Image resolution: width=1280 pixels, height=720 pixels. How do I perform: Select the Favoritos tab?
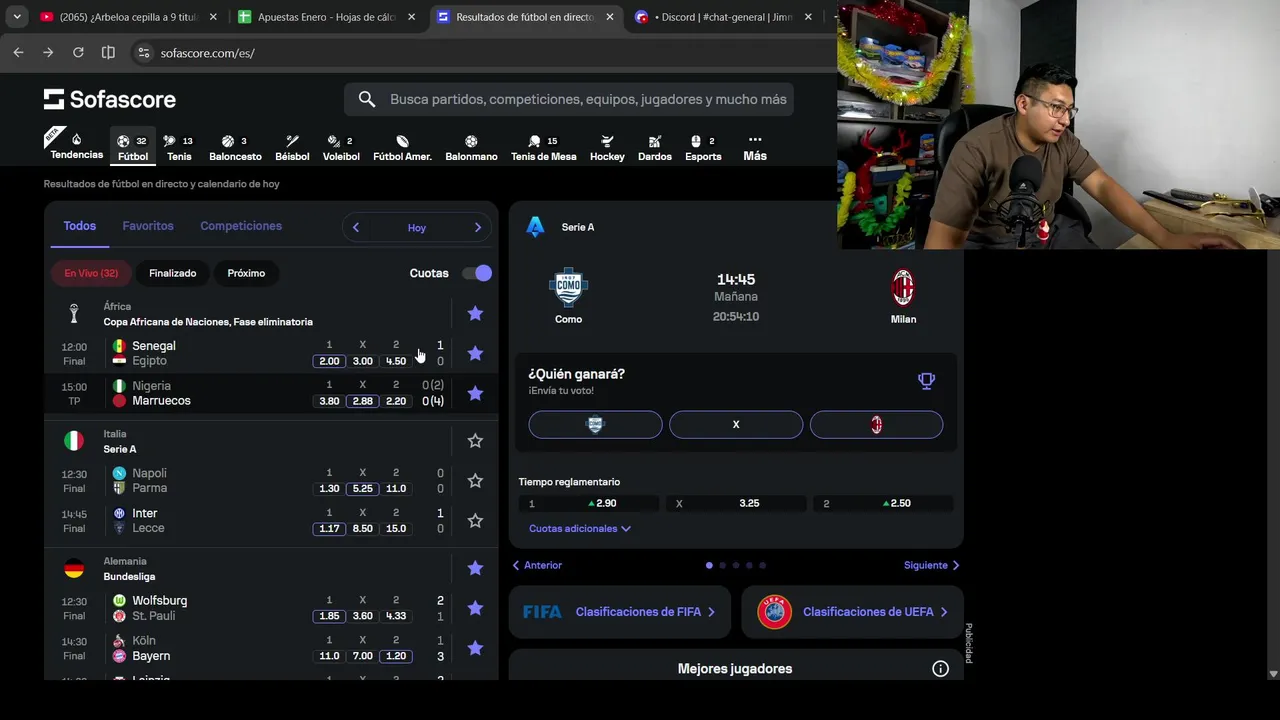(x=148, y=226)
